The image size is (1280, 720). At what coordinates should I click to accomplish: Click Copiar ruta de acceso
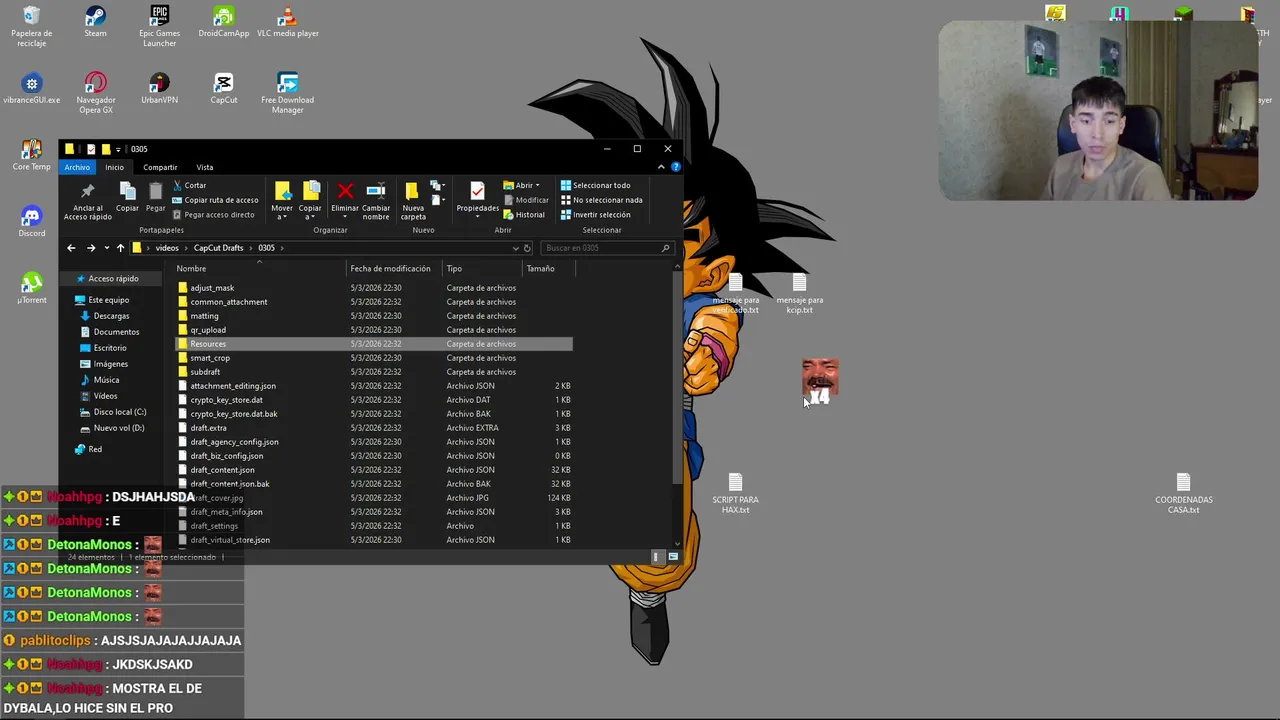coord(215,200)
